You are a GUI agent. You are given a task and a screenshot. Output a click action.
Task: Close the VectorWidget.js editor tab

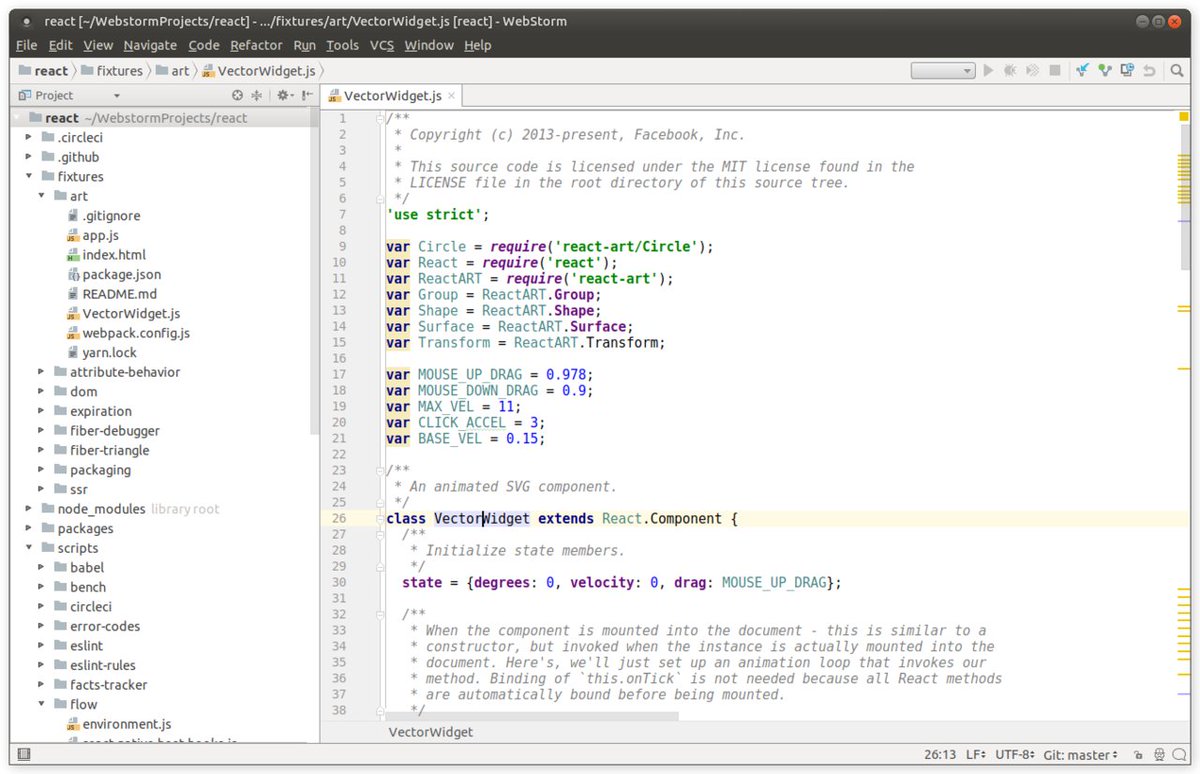tap(451, 96)
